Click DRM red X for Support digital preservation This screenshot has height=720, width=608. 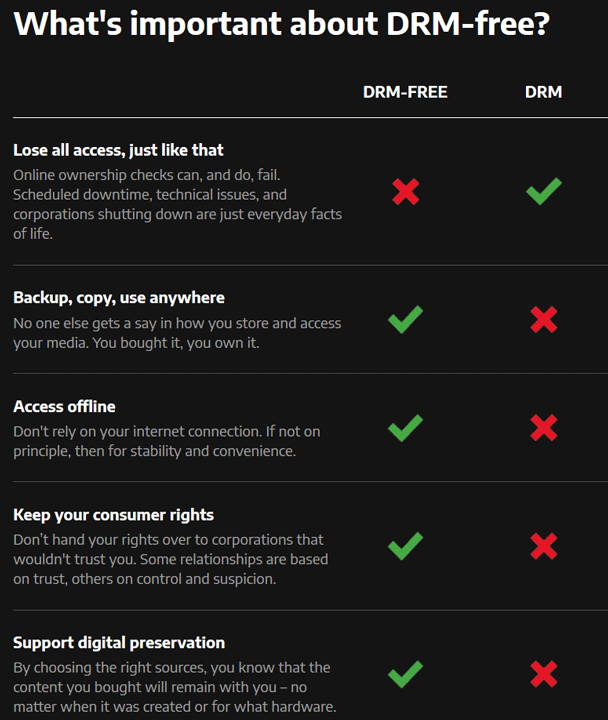pos(543,674)
